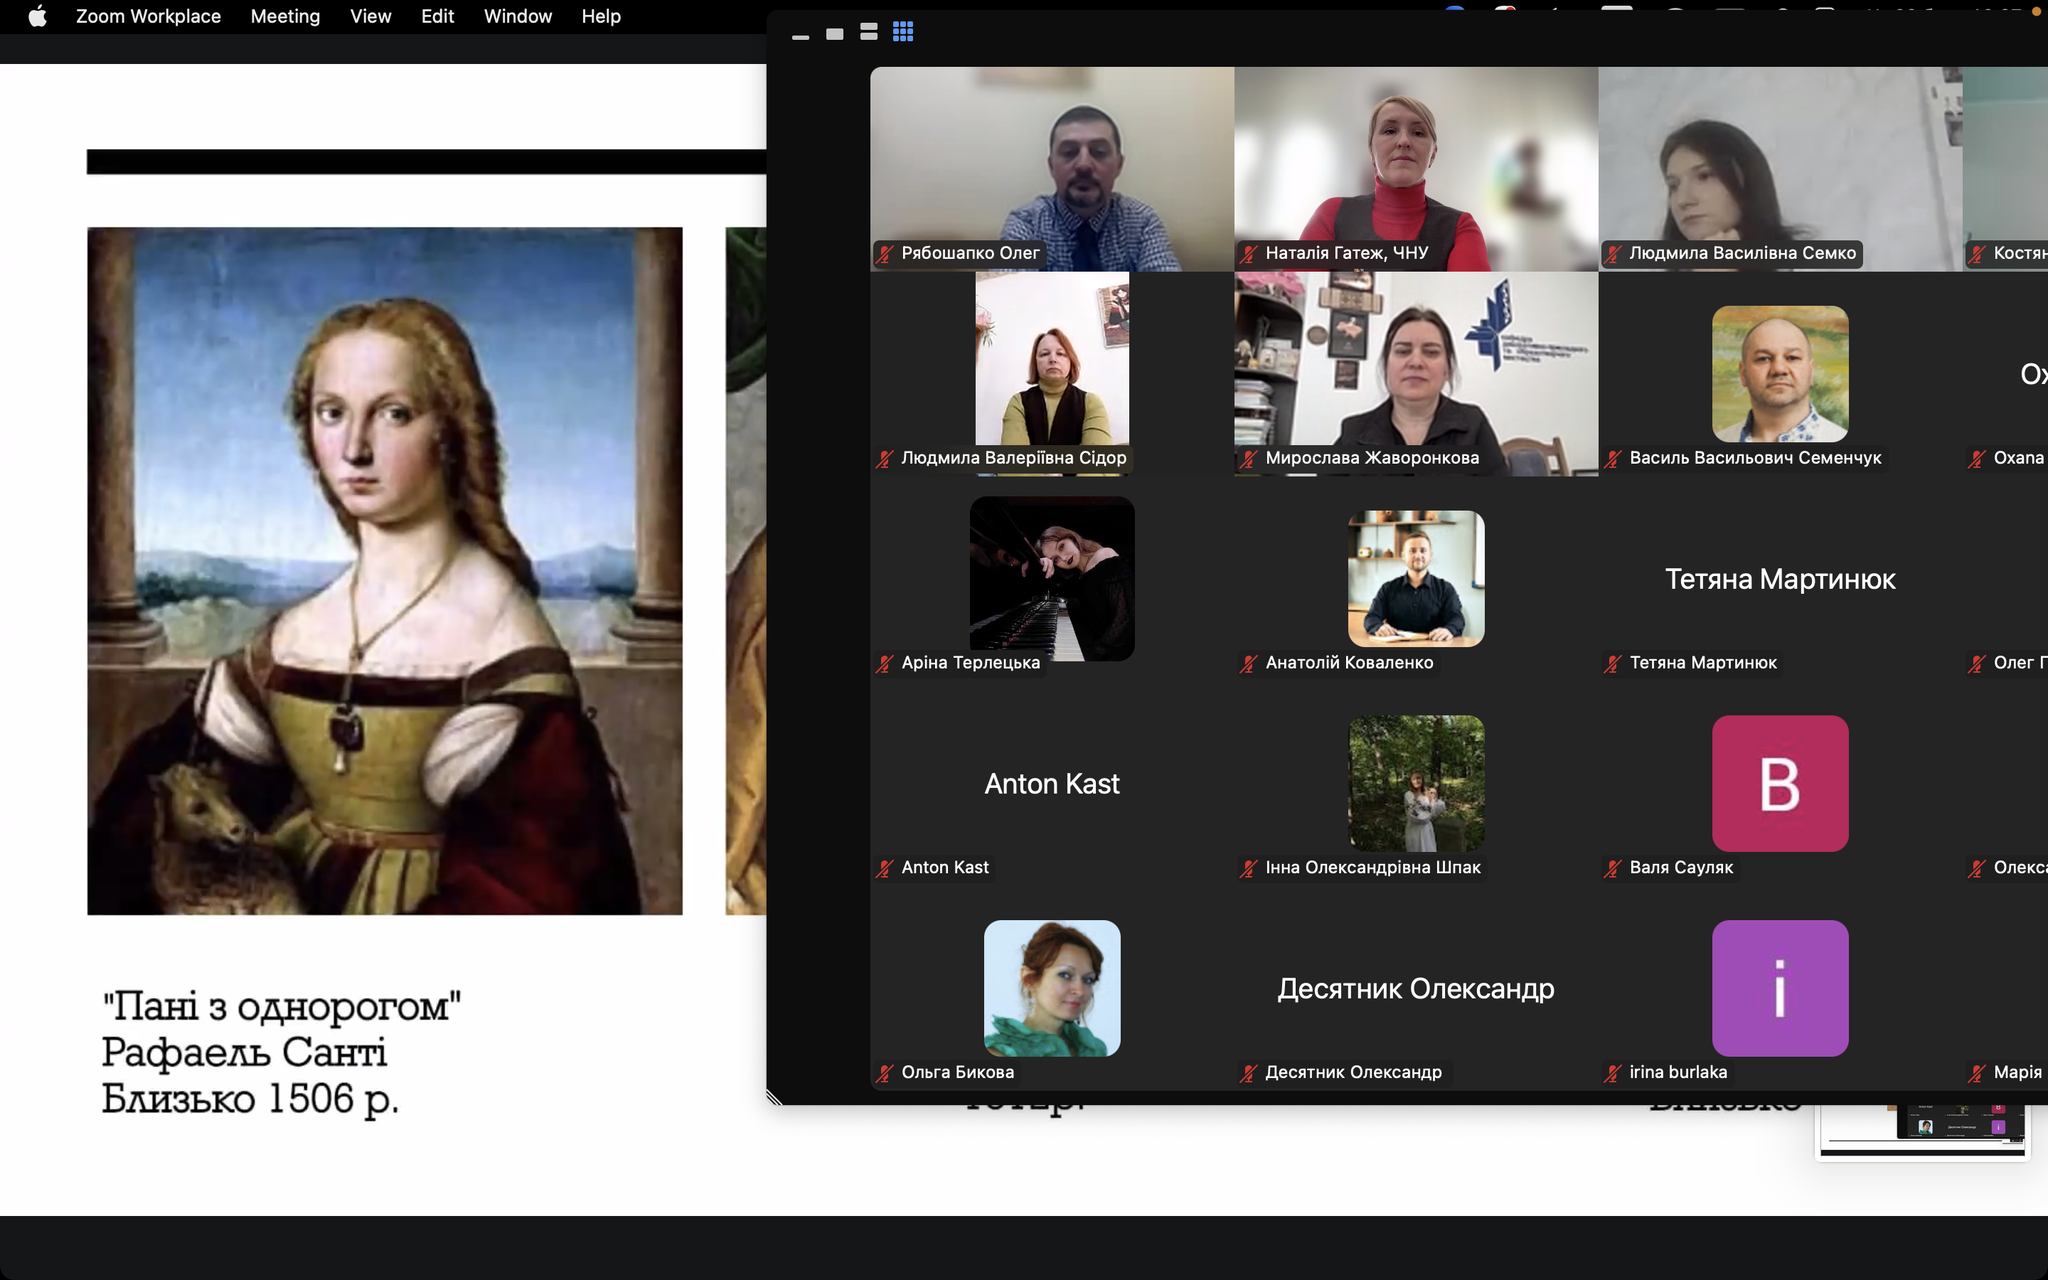Screen dimensions: 2048x1280
Task: Click the shared Lady with Unicorn painting
Action: click(385, 571)
